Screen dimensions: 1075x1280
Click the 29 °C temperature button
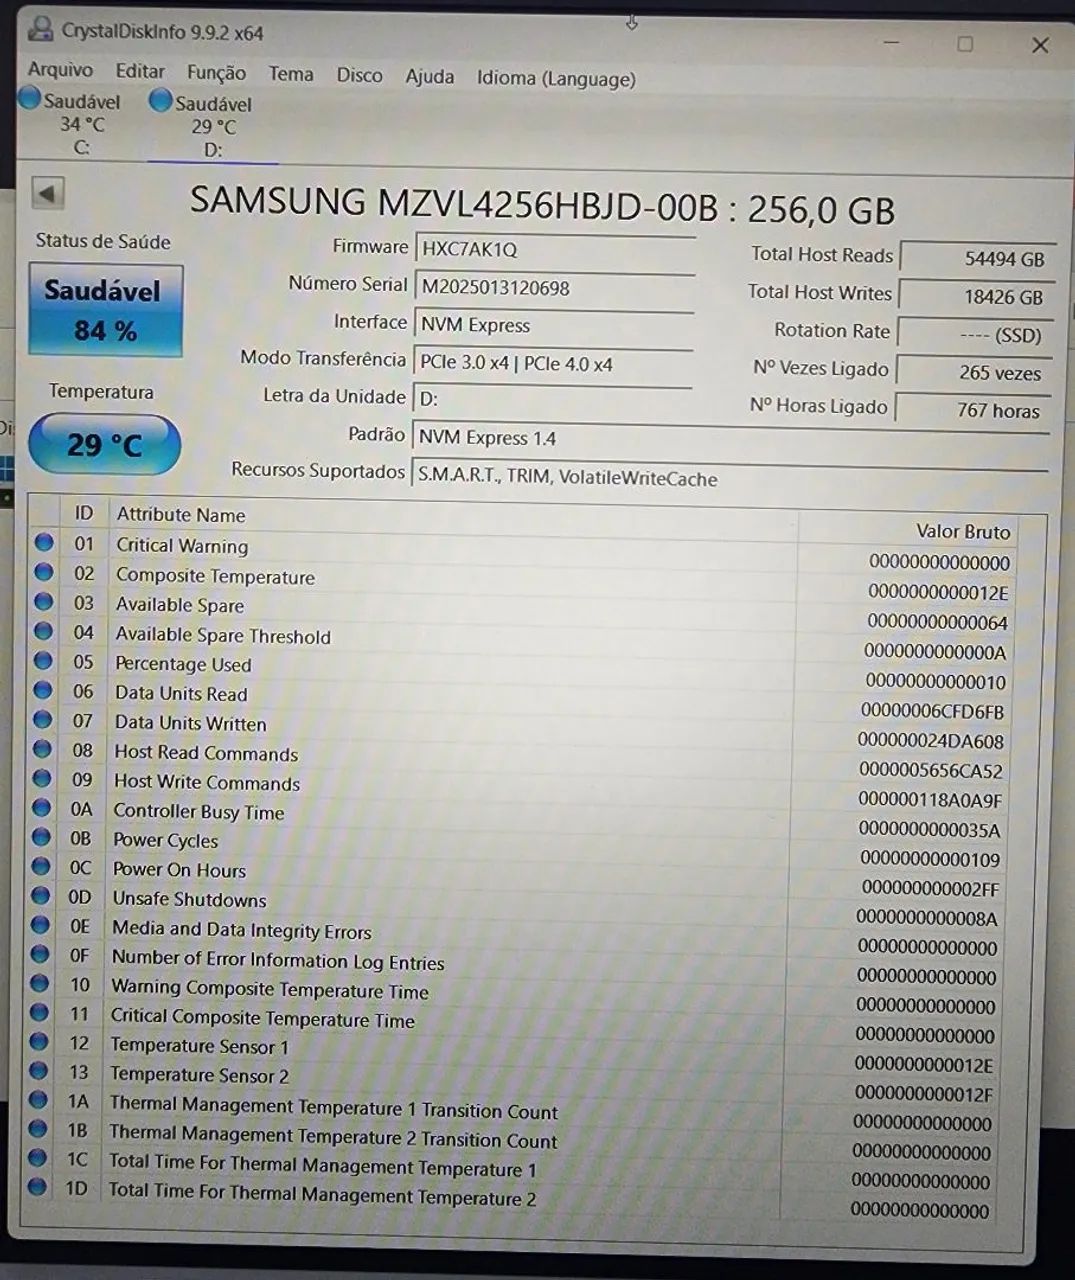click(104, 444)
